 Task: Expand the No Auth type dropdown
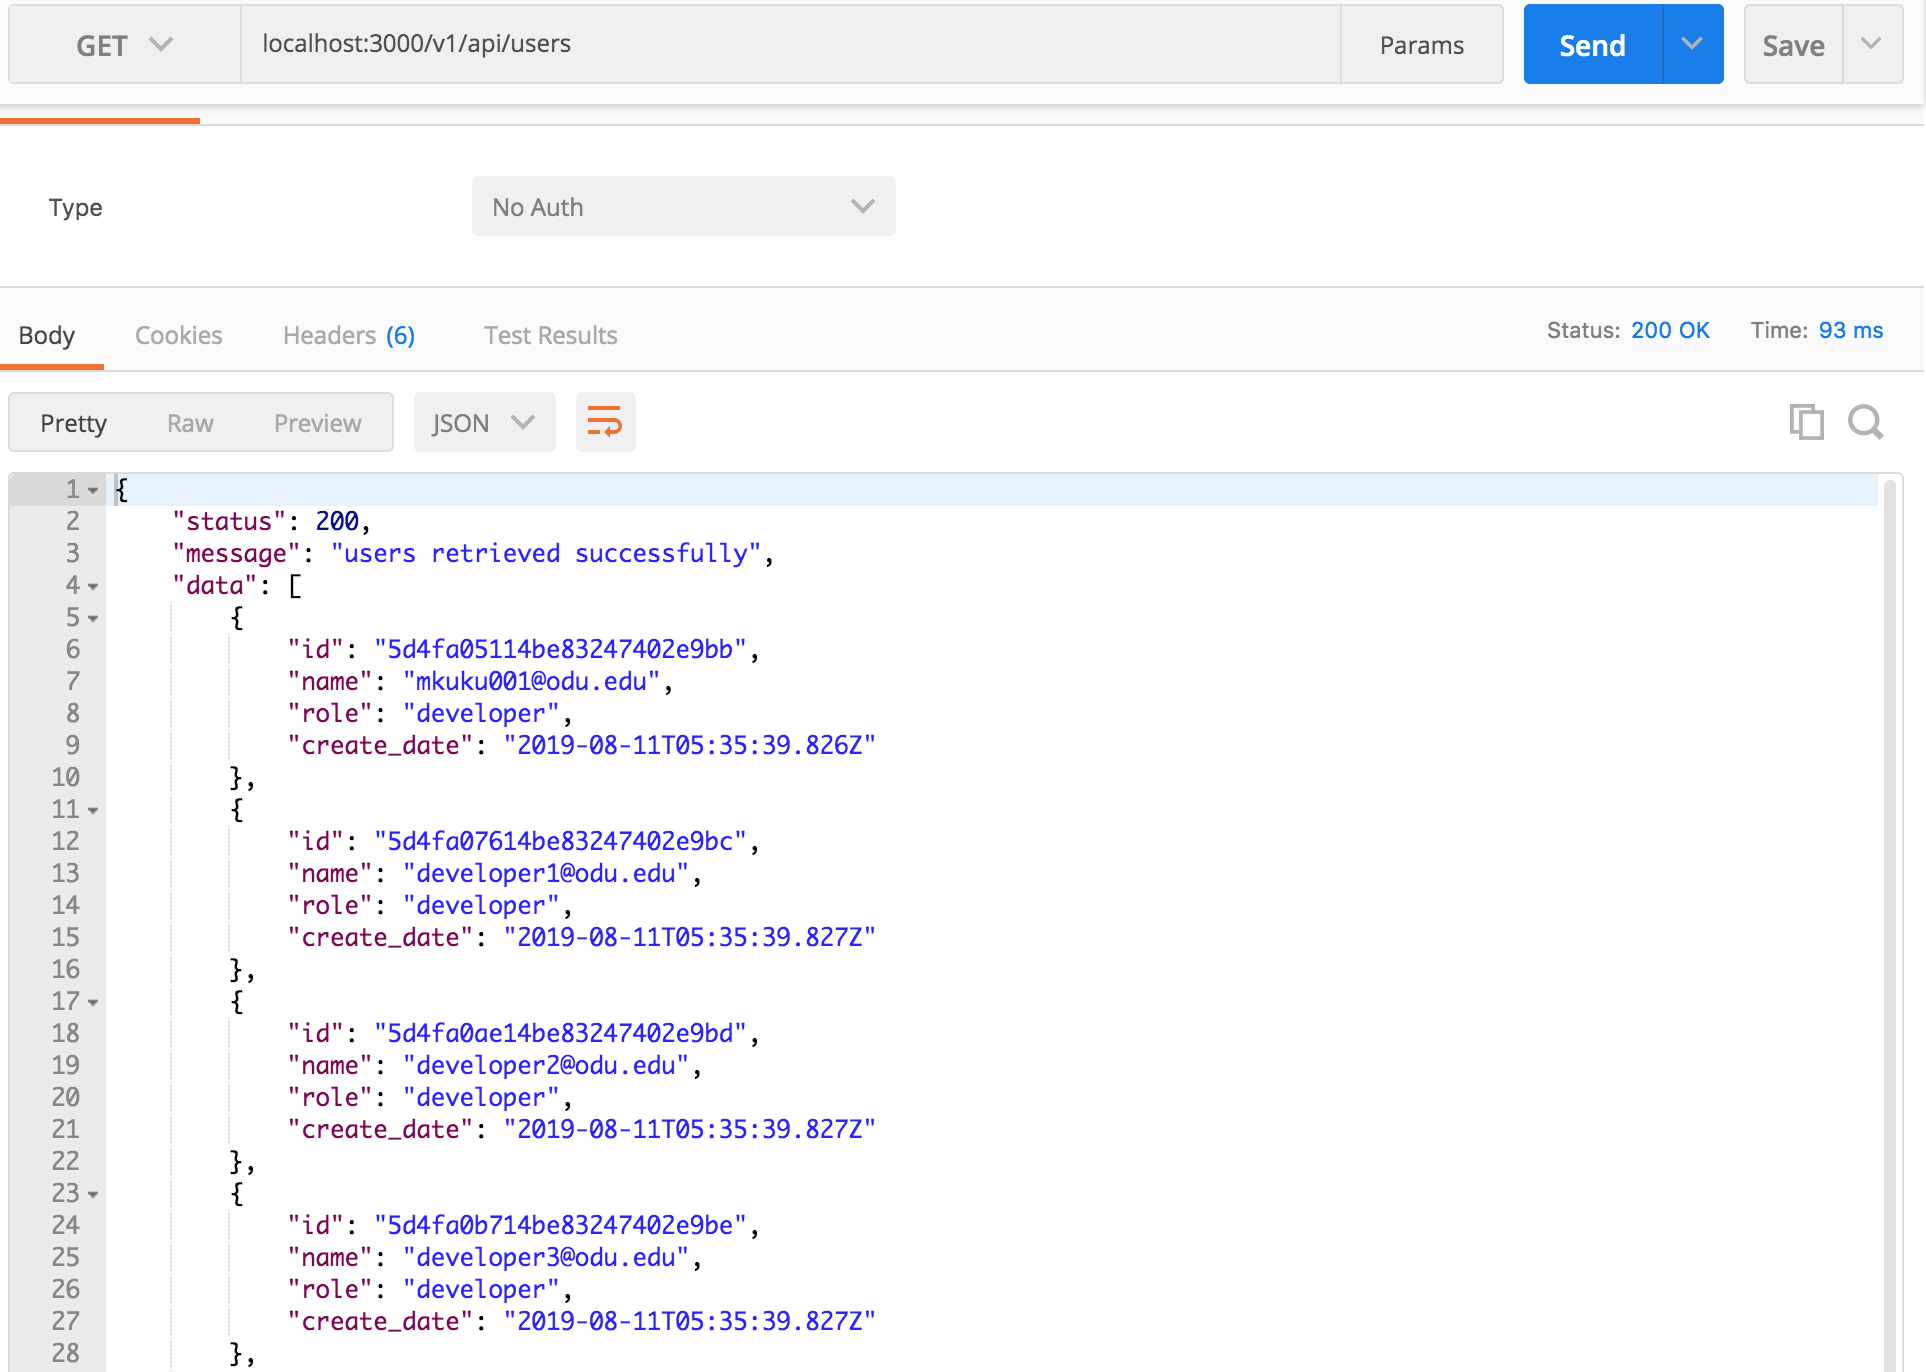683,207
